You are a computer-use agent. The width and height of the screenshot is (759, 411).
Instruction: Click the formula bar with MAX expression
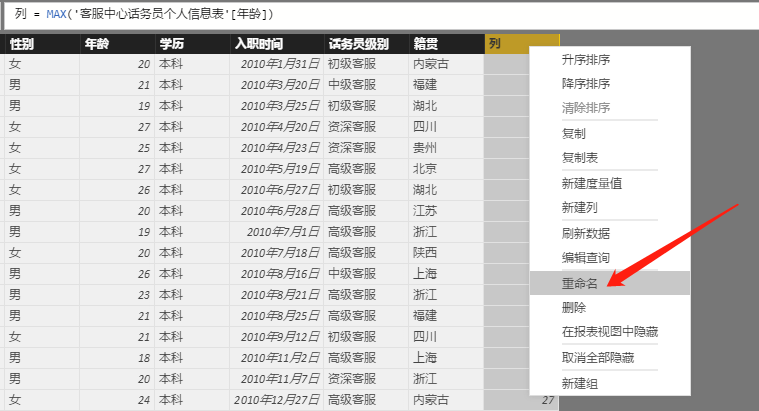point(381,15)
